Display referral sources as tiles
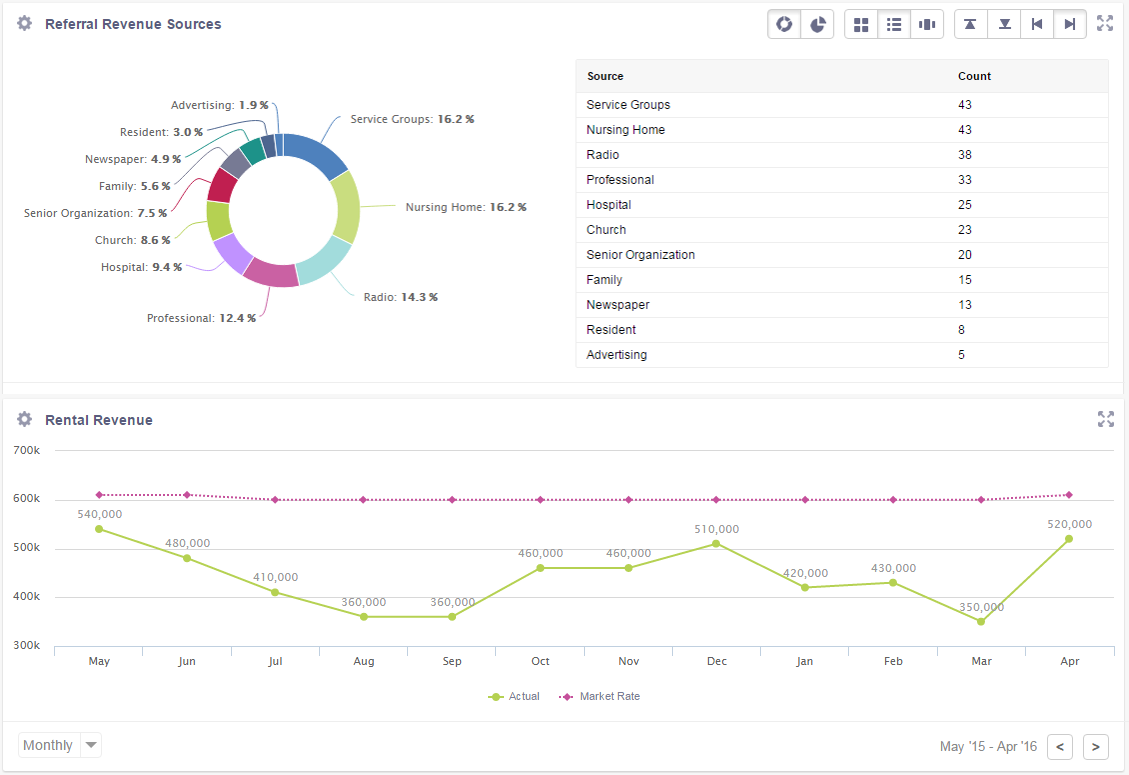Screen dimensions: 1129x775 point(860,23)
